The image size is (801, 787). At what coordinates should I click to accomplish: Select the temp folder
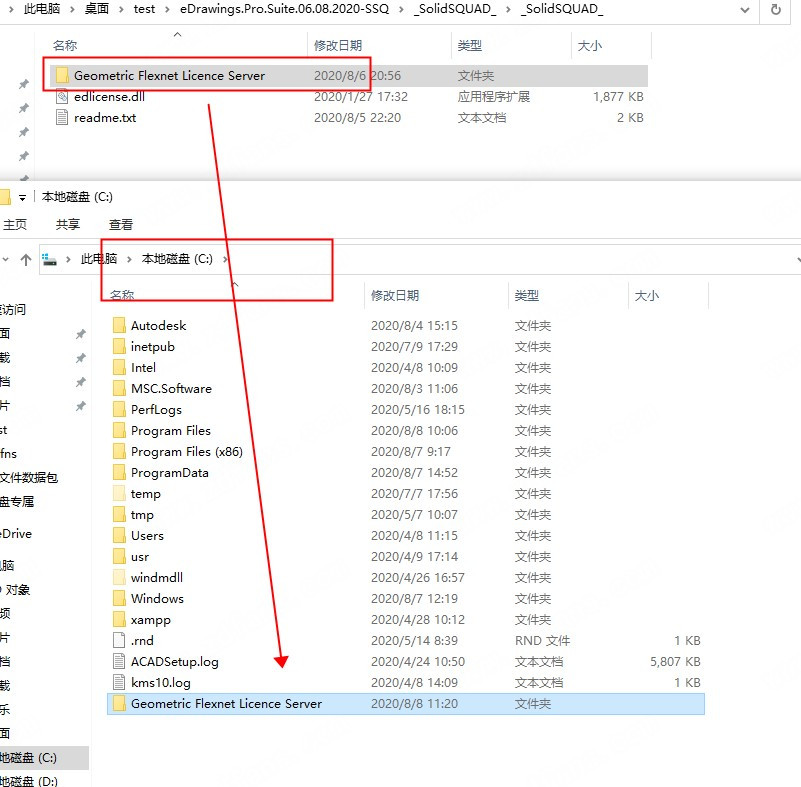[408, 493]
